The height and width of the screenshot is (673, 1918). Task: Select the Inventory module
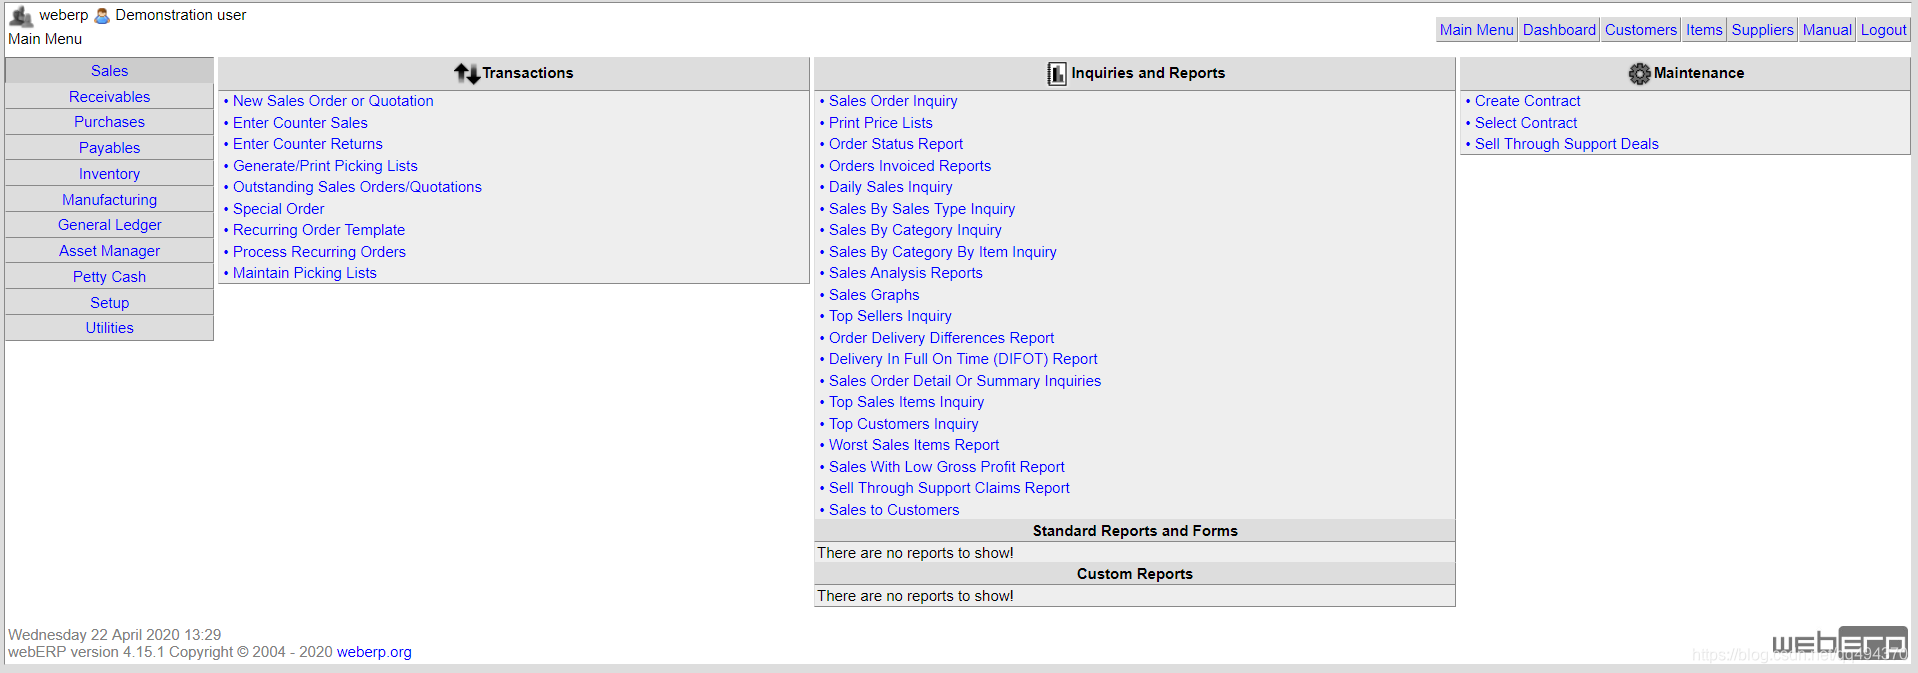click(x=109, y=174)
